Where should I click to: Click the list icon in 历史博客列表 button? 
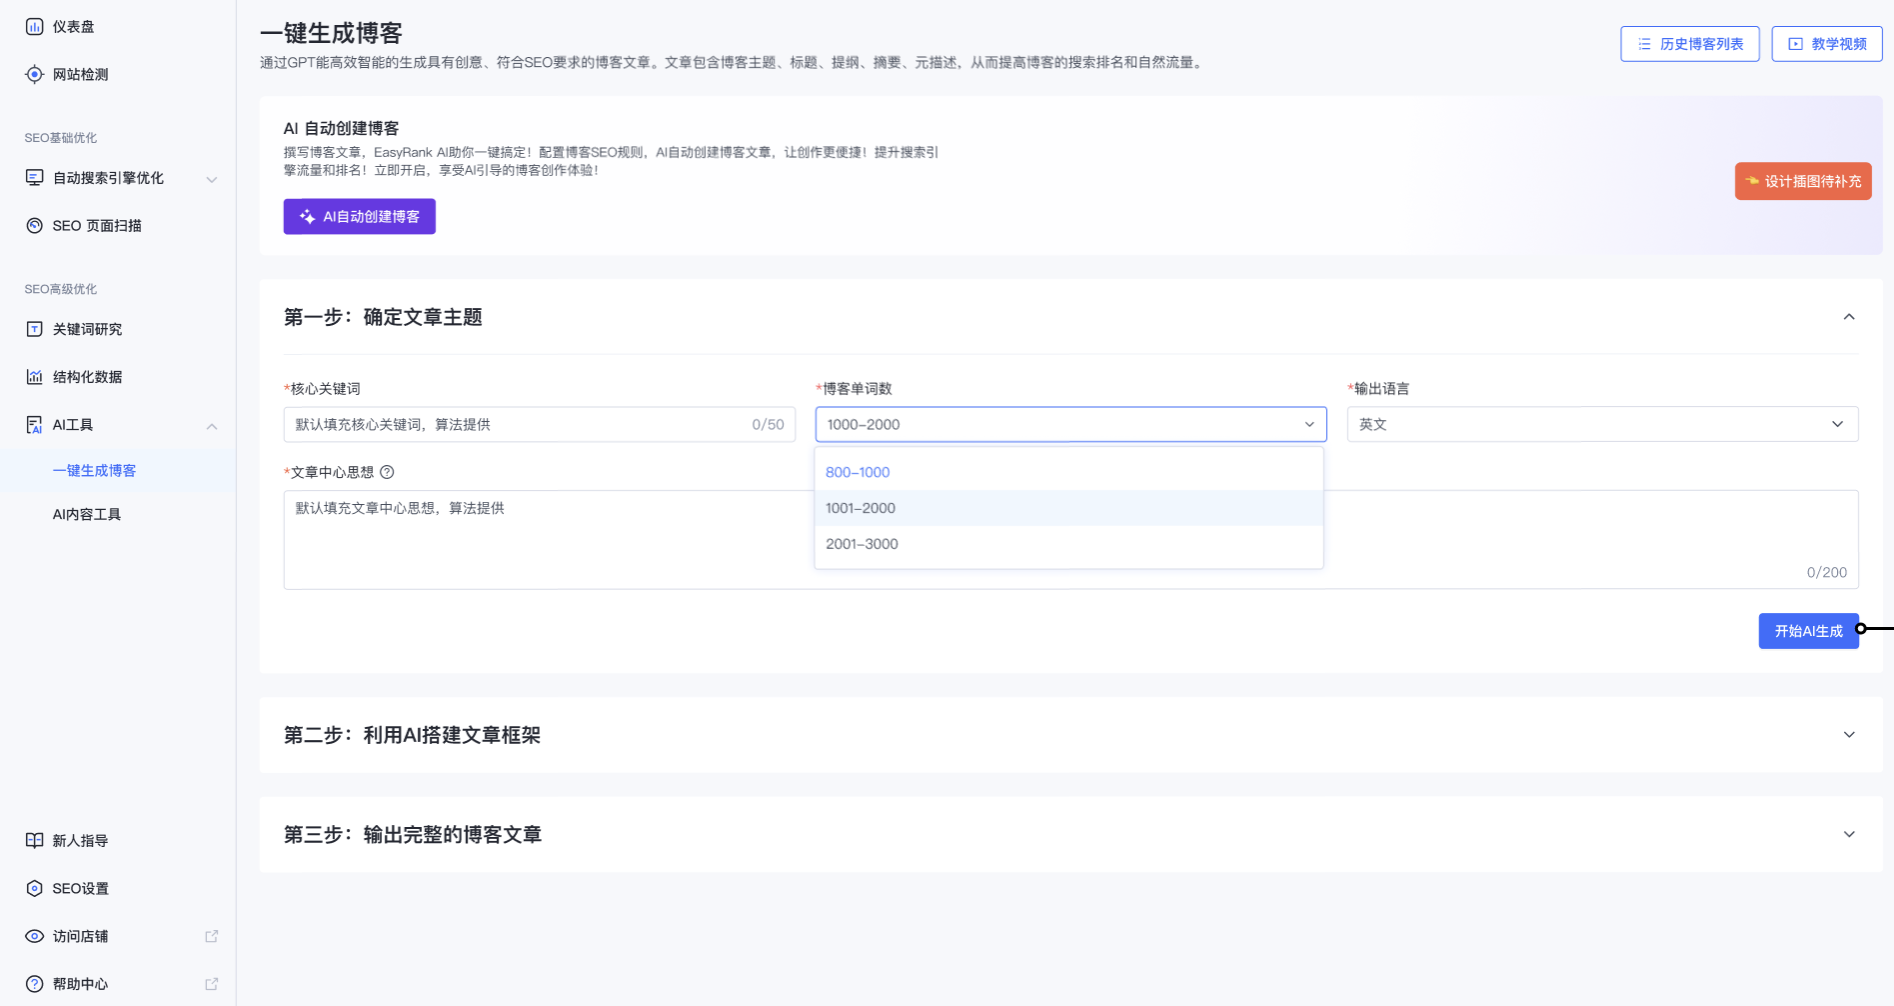pos(1644,44)
